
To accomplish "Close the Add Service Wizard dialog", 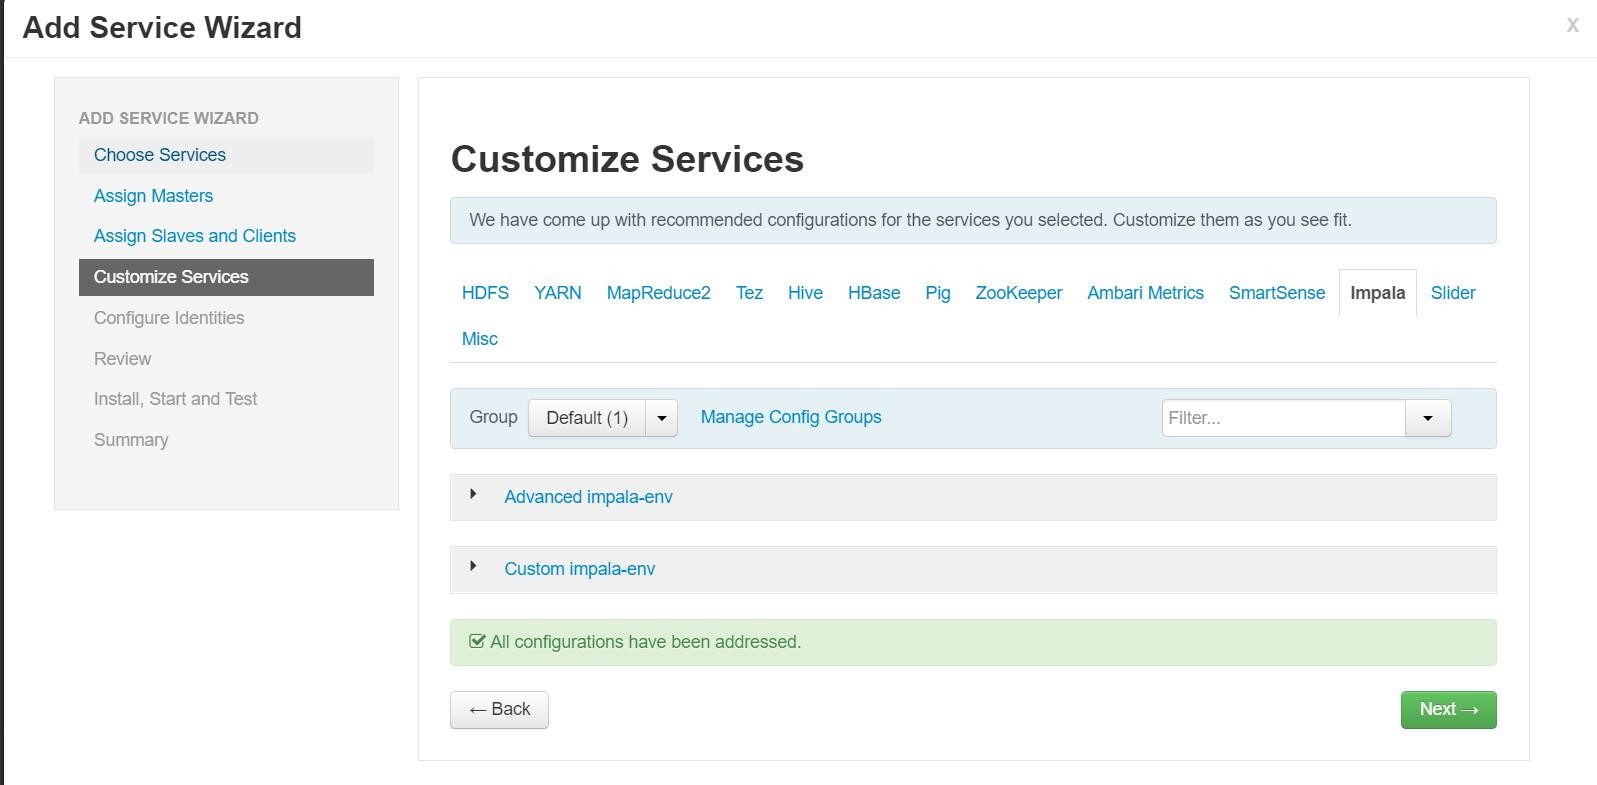I will click(1572, 26).
